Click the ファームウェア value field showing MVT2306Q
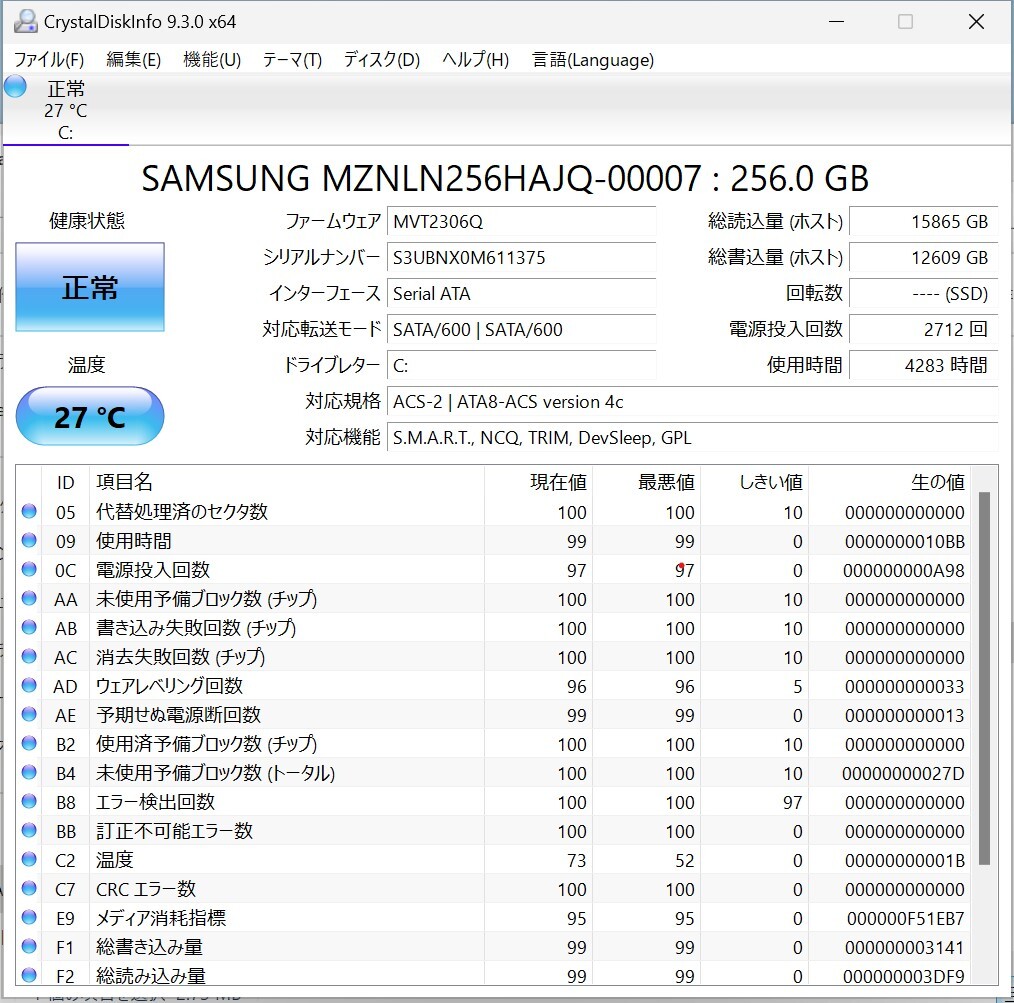Image resolution: width=1014 pixels, height=1003 pixels. pyautogui.click(x=521, y=221)
